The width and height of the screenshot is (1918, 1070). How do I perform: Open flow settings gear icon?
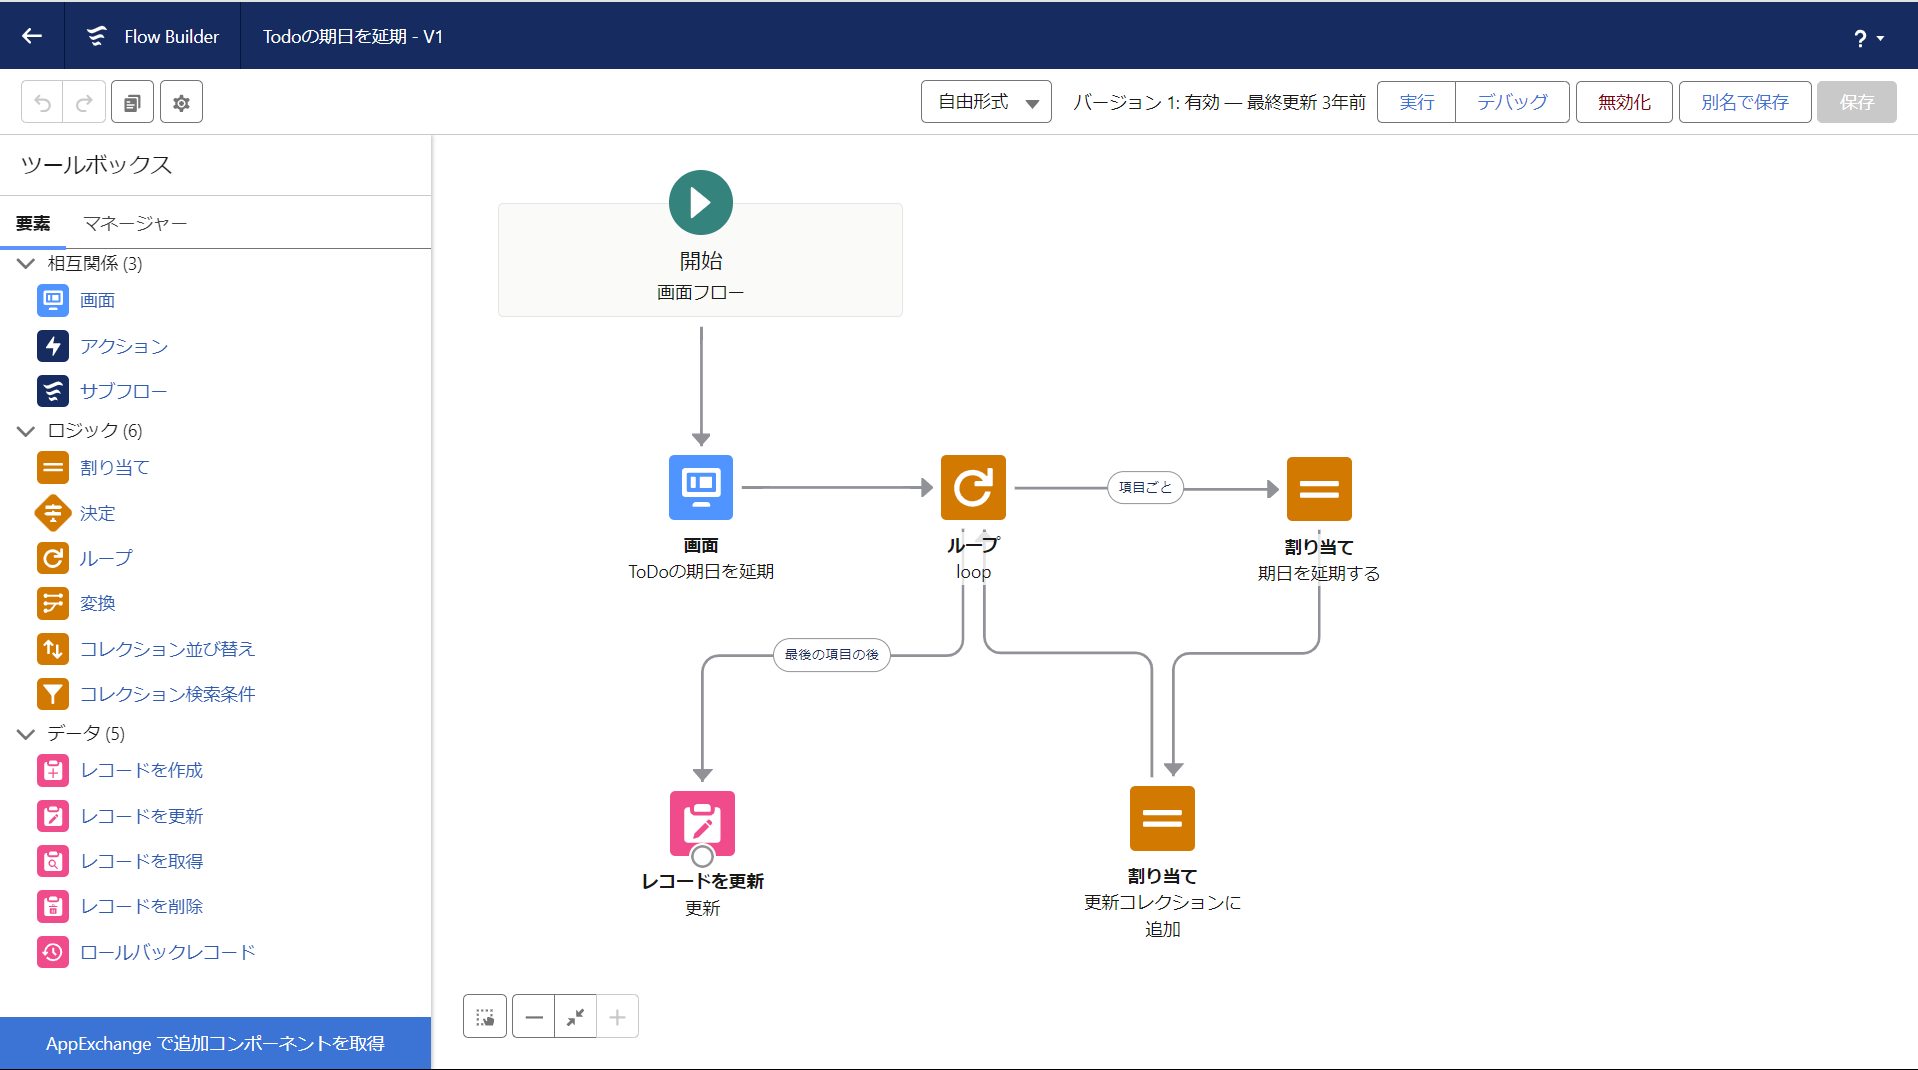[x=181, y=102]
